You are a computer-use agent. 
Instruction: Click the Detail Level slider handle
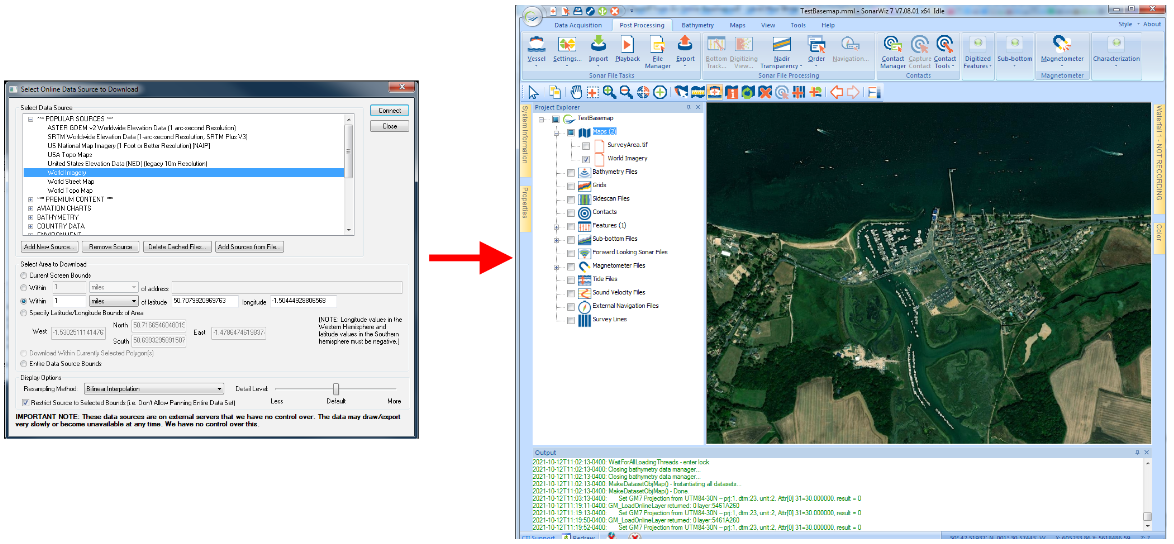coord(337,388)
